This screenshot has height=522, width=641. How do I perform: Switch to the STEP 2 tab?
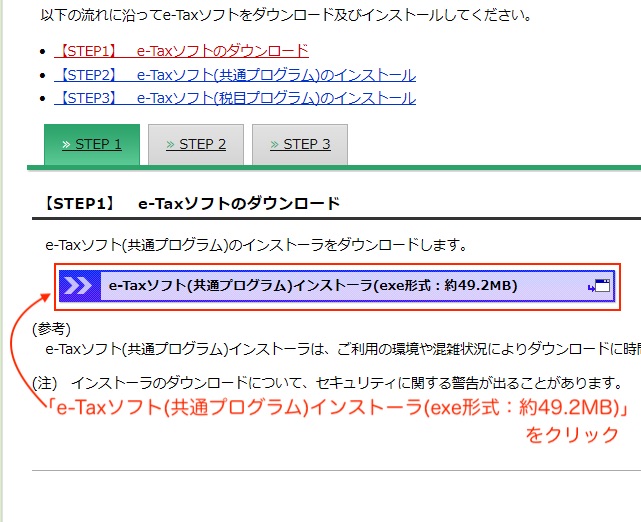196,144
